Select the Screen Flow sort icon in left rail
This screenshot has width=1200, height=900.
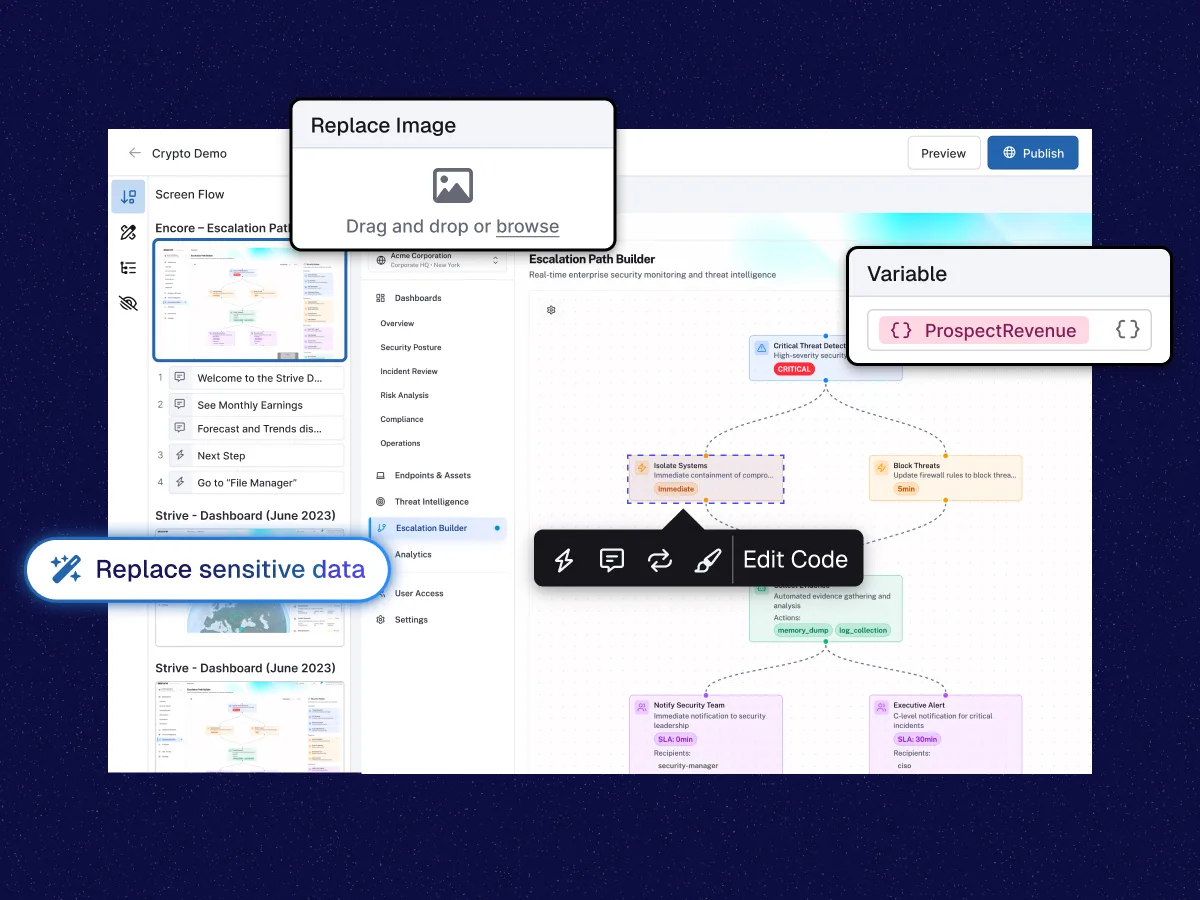[128, 197]
